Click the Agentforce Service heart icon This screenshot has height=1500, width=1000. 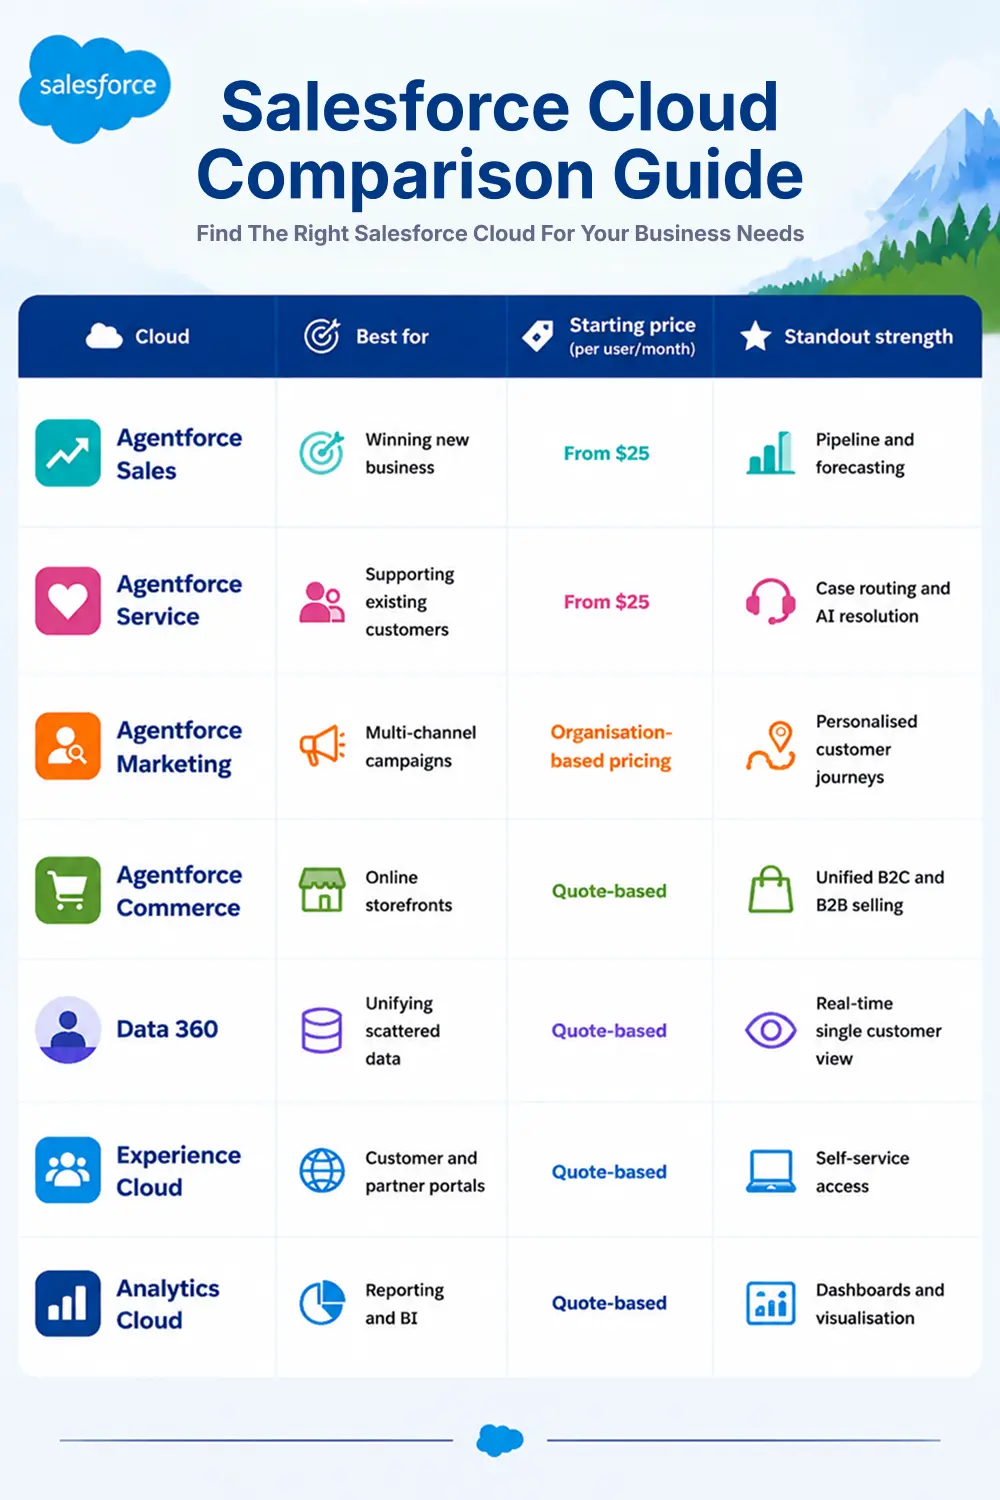click(x=68, y=601)
